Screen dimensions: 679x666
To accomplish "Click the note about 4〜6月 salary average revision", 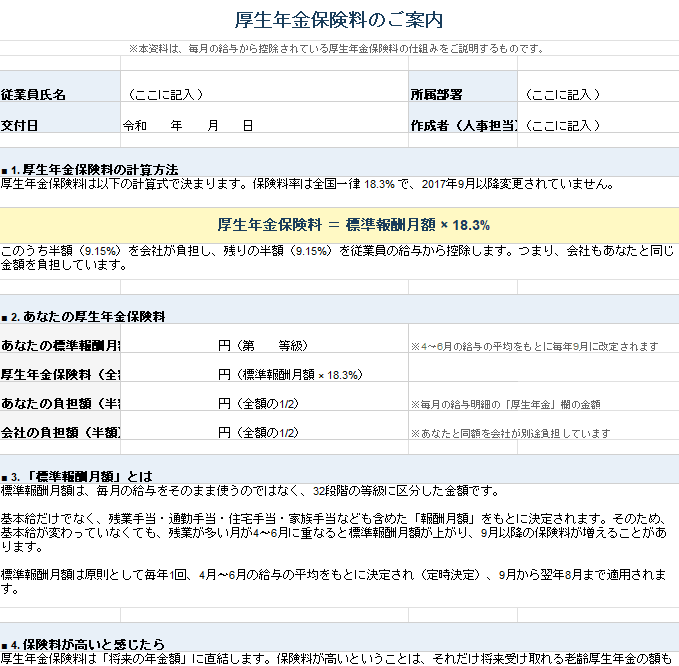I will pos(534,347).
